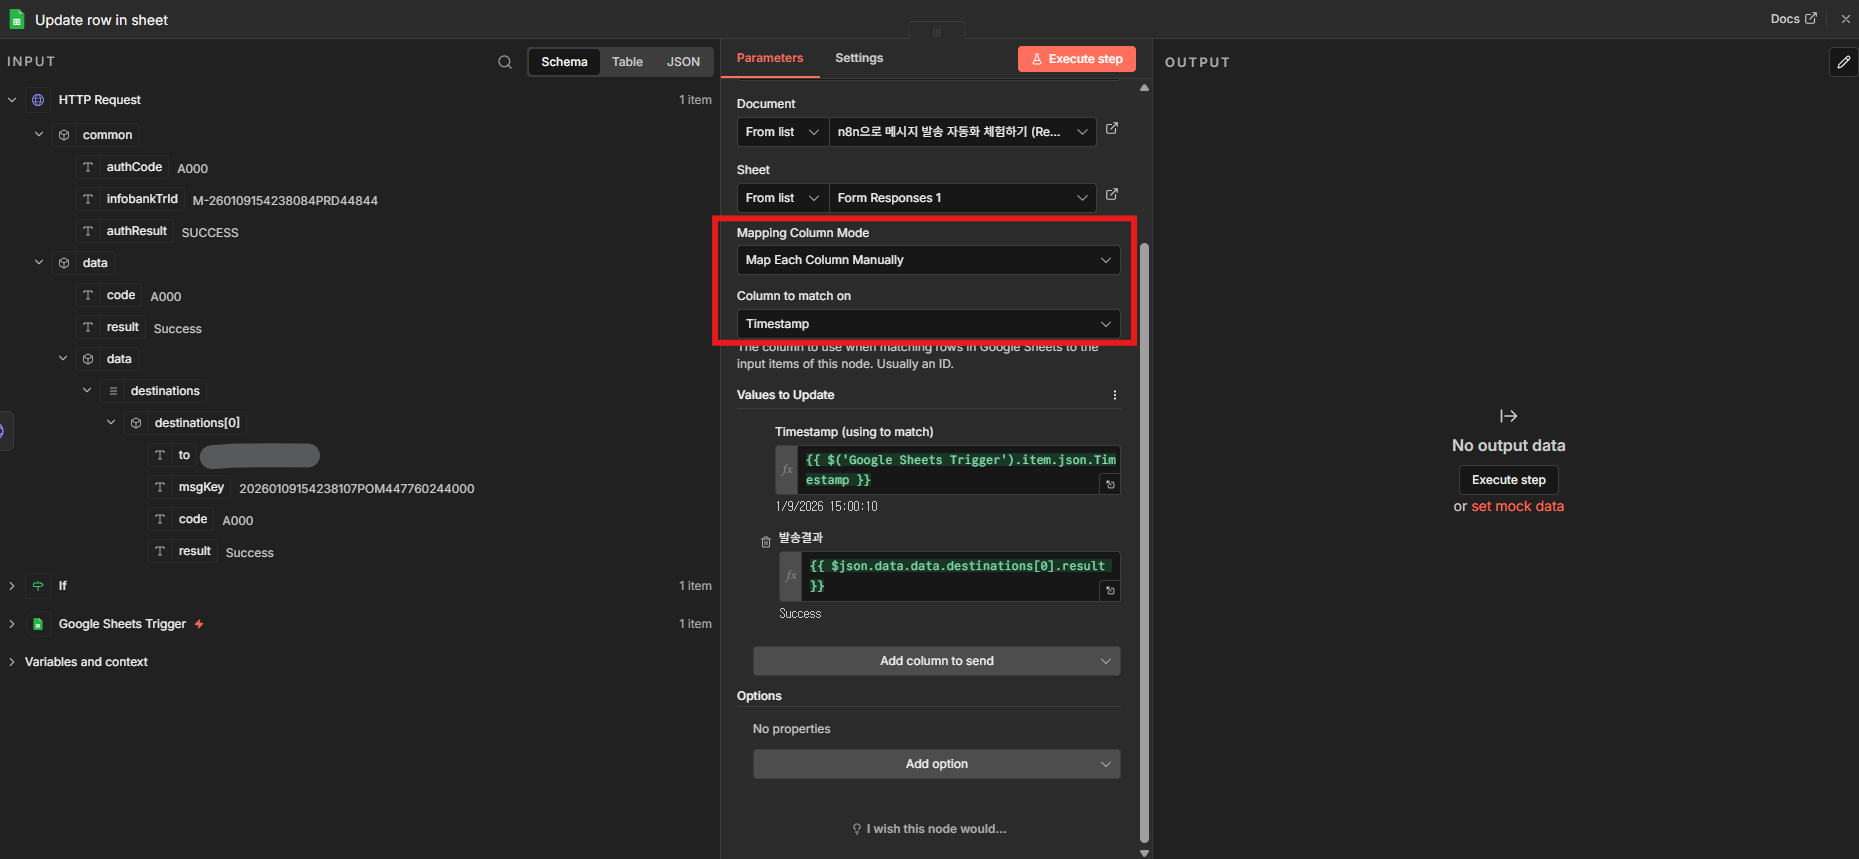Delete the 발송결과 column with trash icon

(766, 542)
